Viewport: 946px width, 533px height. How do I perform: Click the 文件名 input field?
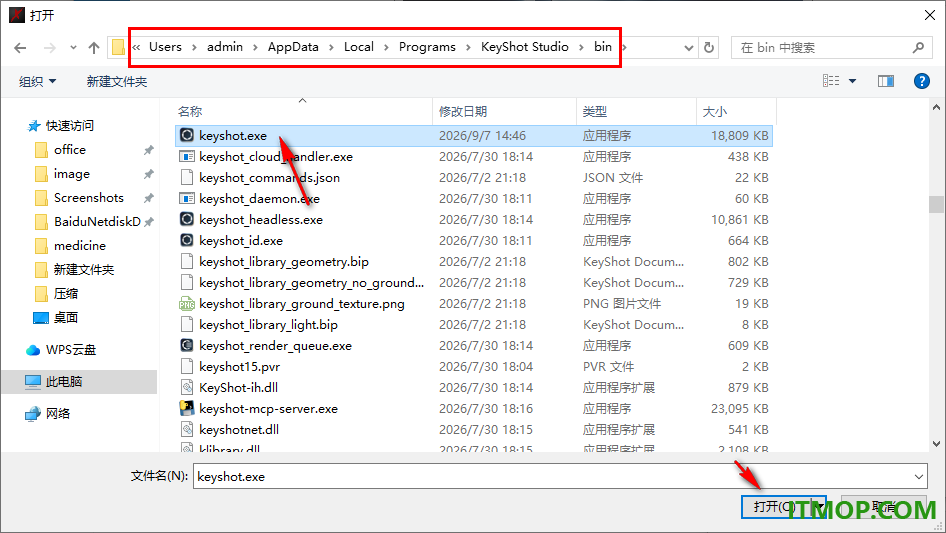[560, 476]
